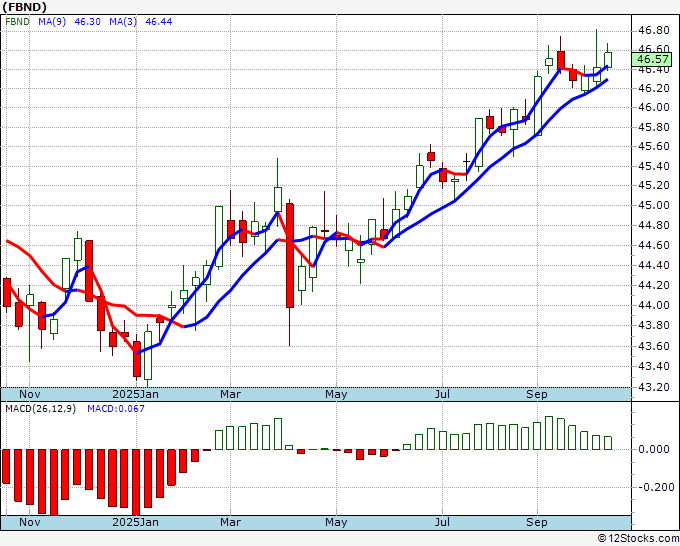Click the 46.30 moving average value

88,21
